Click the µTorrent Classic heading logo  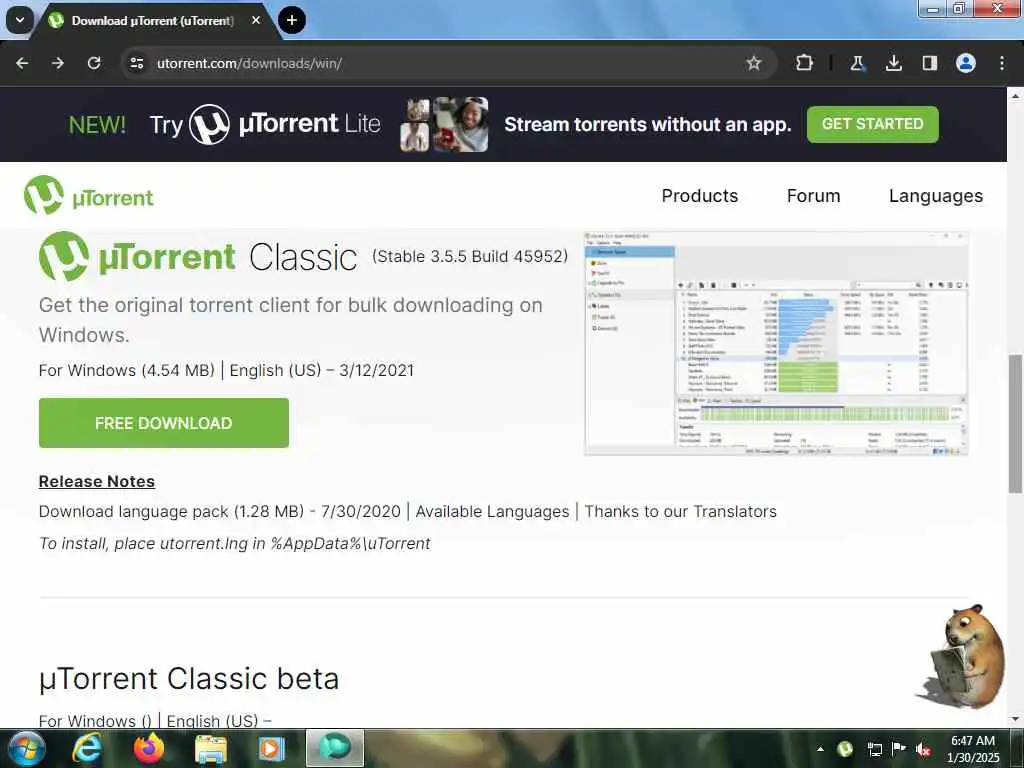point(198,257)
